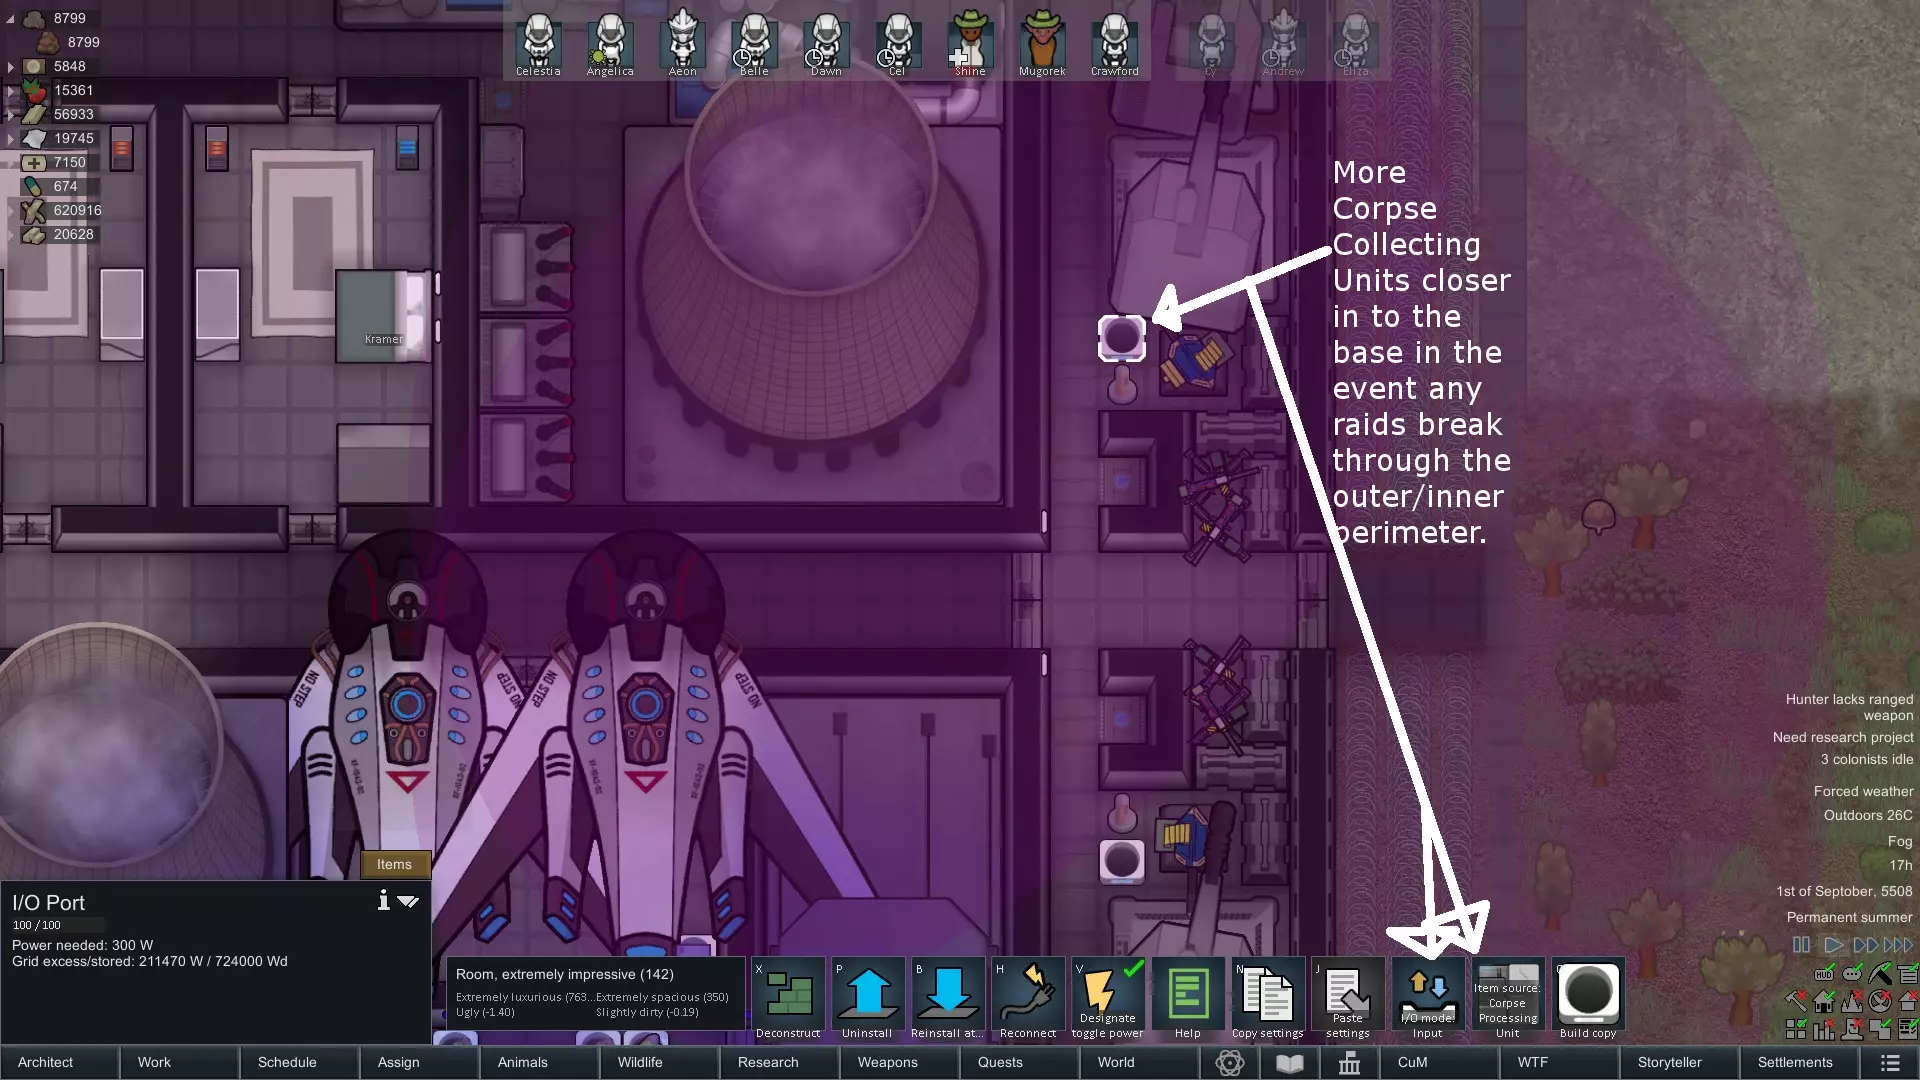This screenshot has height=1080, width=1920.
Task: Expand the 5848 silver resource category
Action: [x=11, y=66]
